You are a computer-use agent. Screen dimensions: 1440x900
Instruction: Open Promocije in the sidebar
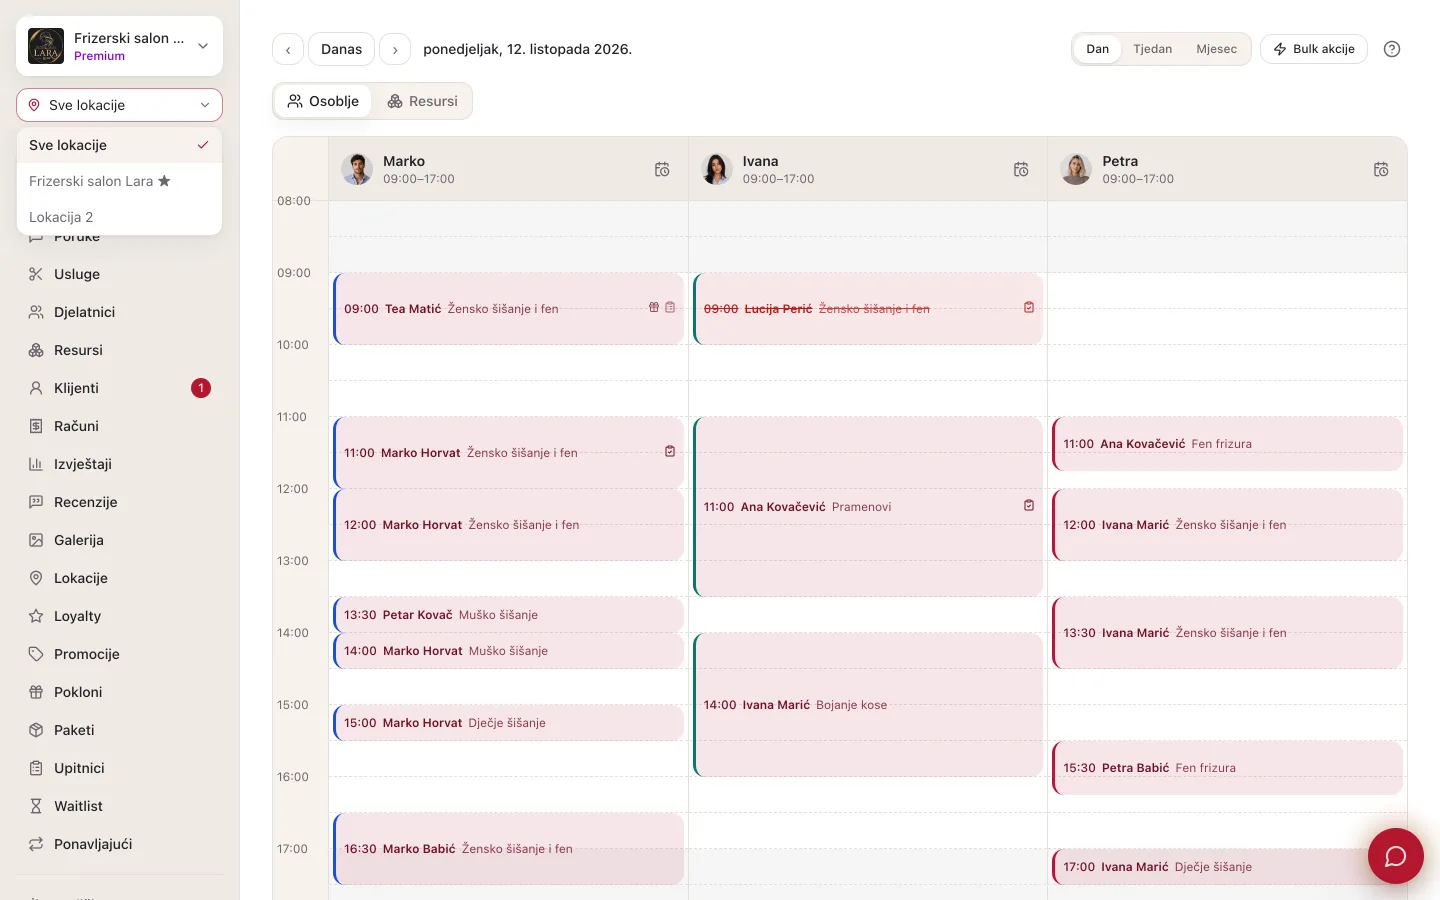pos(120,654)
